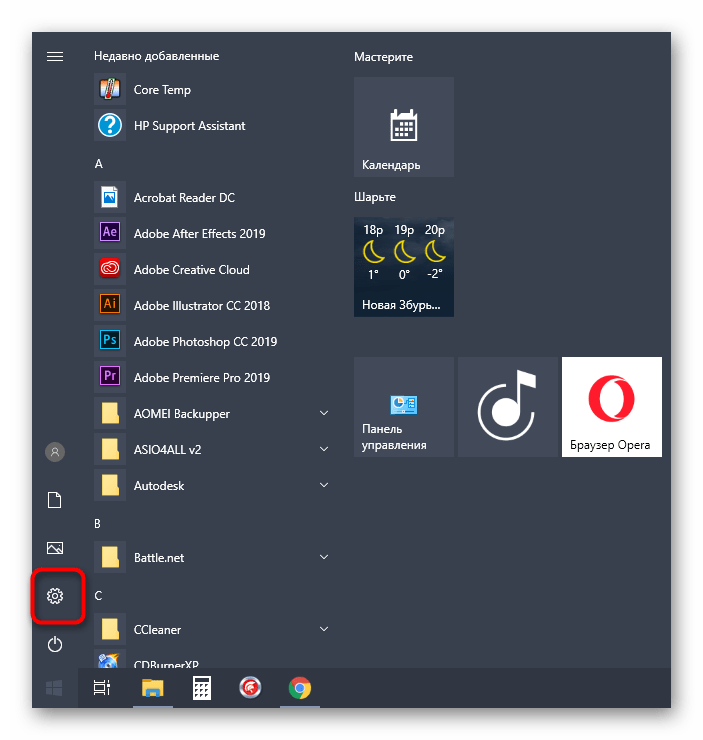Jump via letter A header
Image resolution: width=703 pixels, height=740 pixels.
99,164
